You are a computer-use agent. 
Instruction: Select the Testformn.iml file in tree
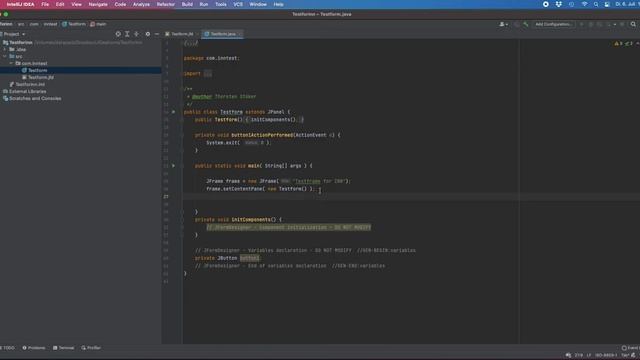[30, 84]
